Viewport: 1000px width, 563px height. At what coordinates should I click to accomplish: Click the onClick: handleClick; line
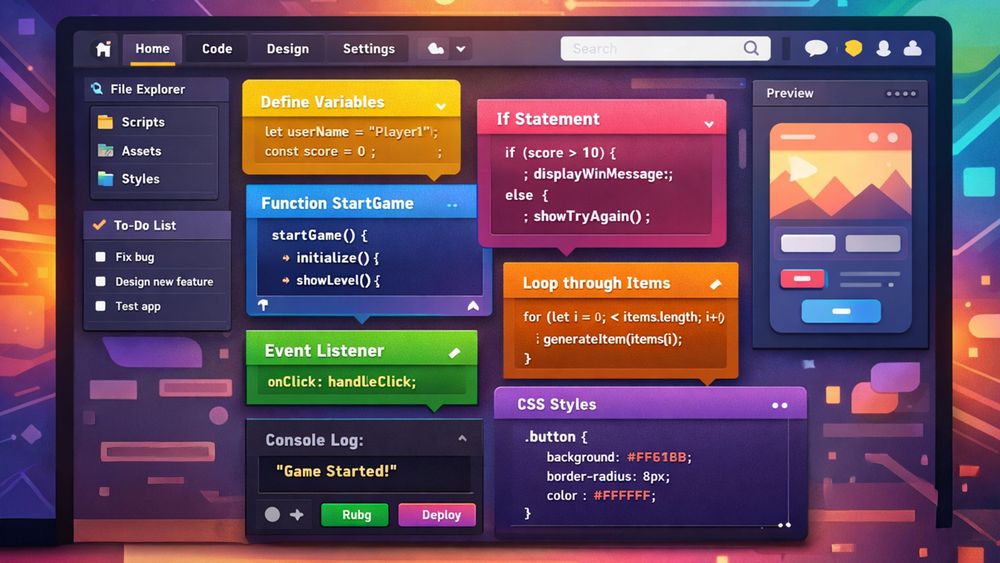tap(341, 381)
